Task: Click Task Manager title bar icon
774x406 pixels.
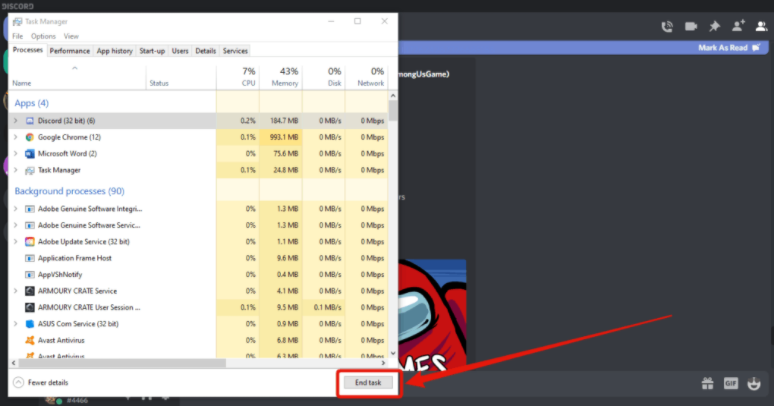Action: tap(17, 22)
